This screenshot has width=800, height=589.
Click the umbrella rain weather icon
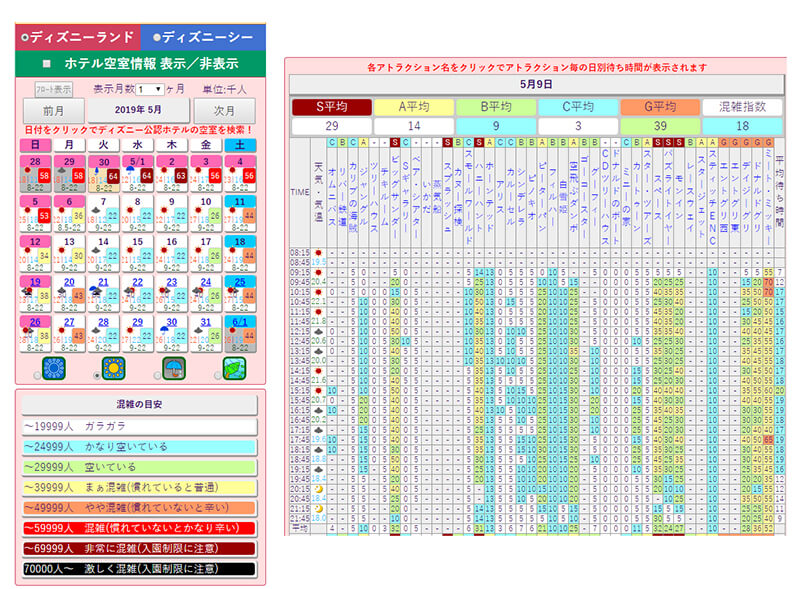tap(174, 368)
